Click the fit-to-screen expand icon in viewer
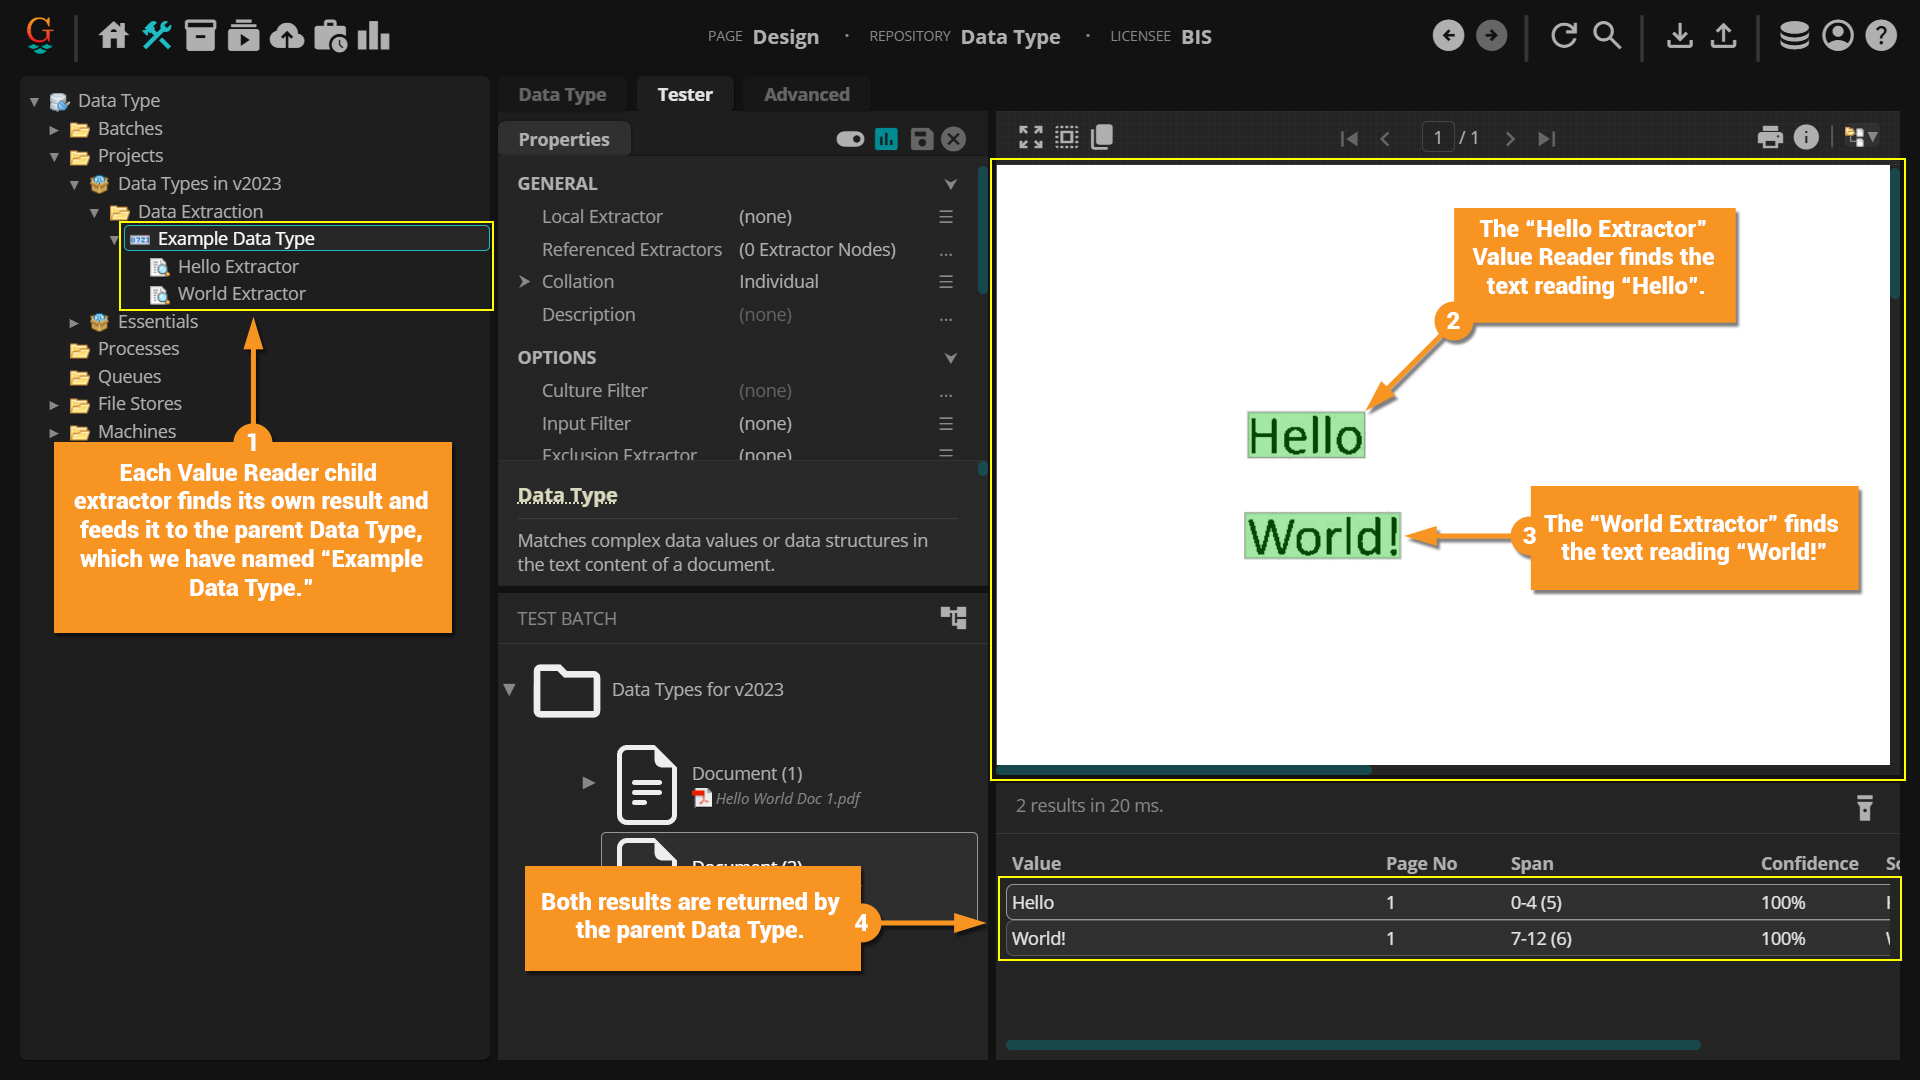The width and height of the screenshot is (1920, 1080). coord(1030,137)
